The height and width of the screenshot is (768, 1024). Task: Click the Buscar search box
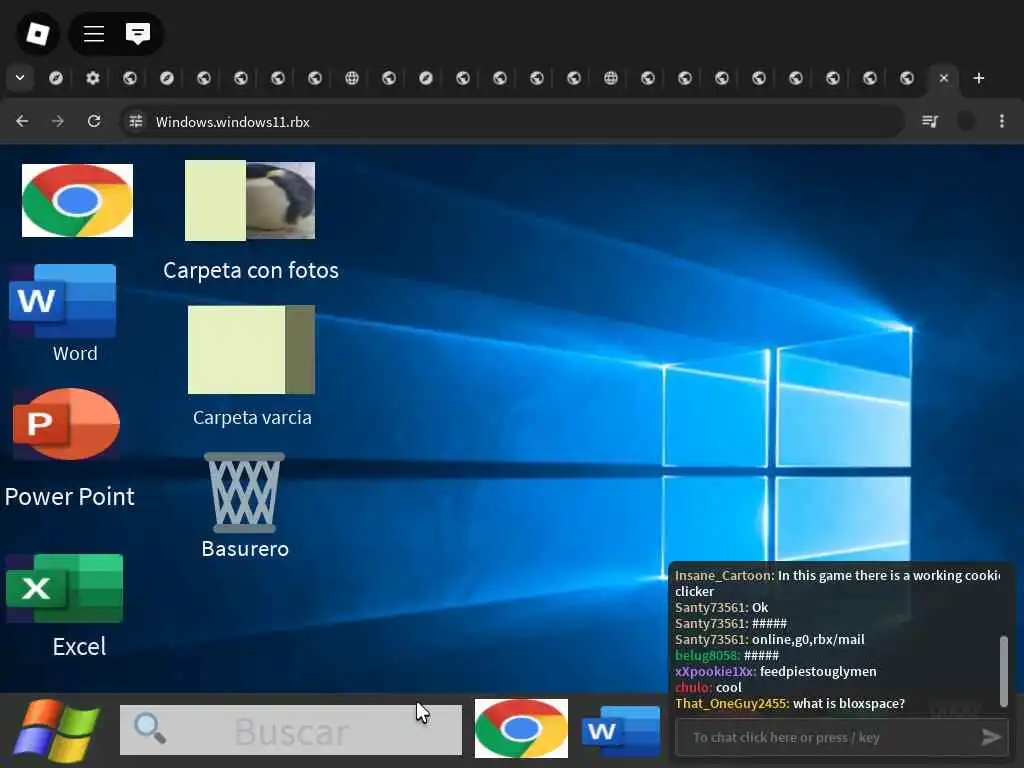(x=291, y=730)
